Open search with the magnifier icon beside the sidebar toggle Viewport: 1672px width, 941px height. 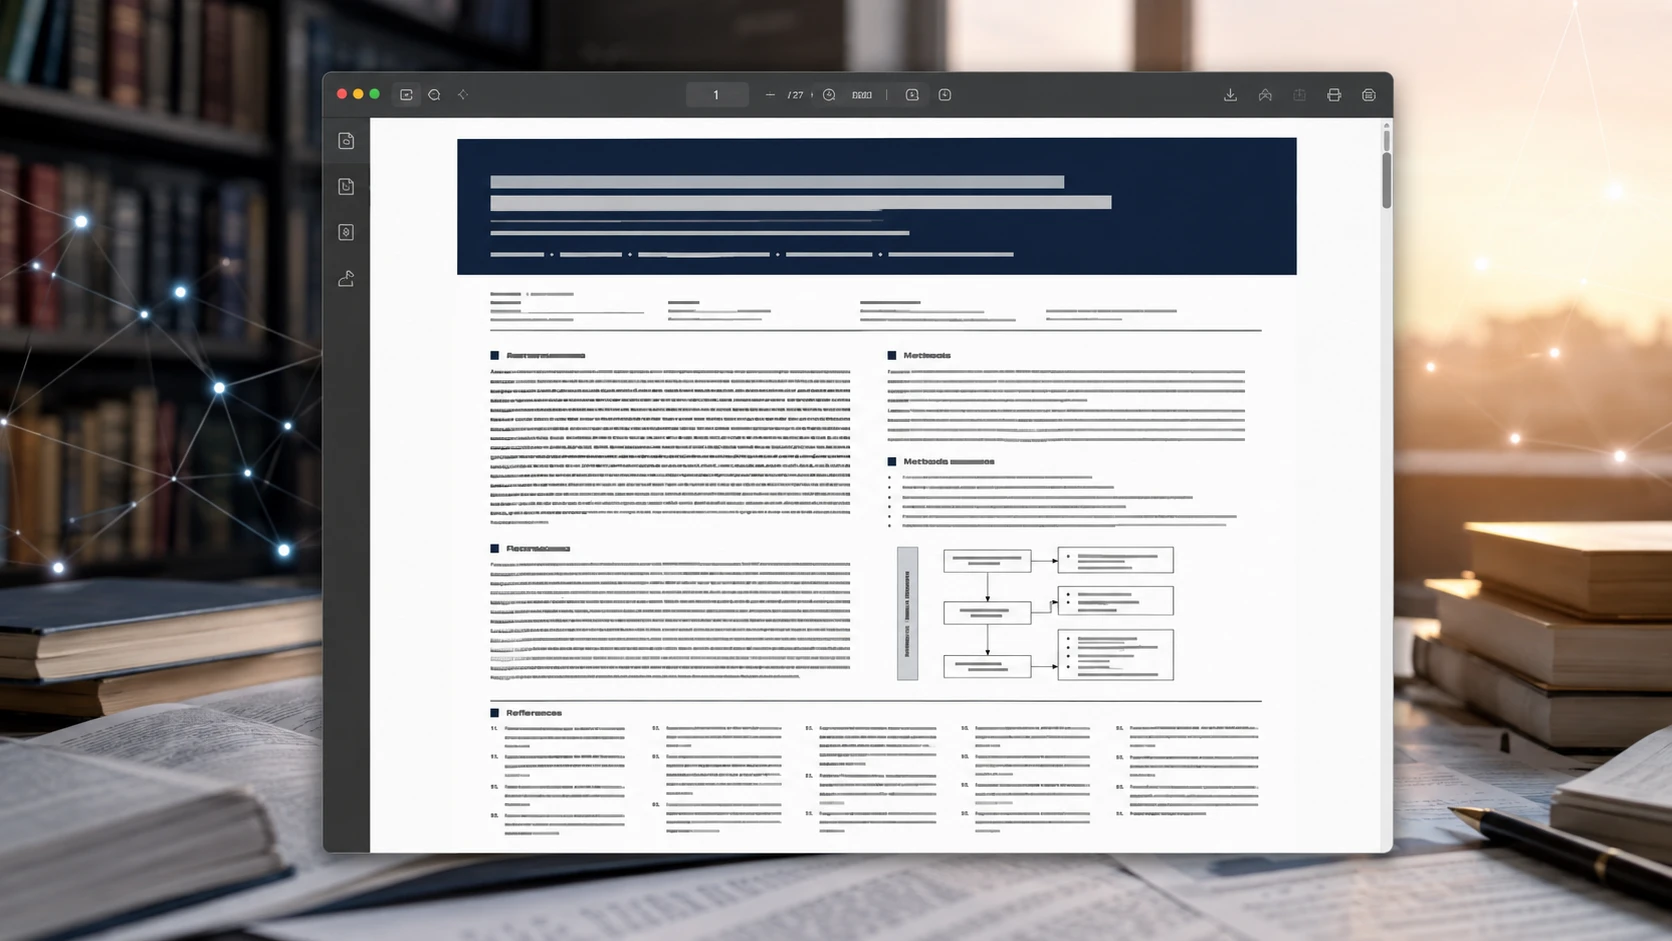pyautogui.click(x=434, y=95)
